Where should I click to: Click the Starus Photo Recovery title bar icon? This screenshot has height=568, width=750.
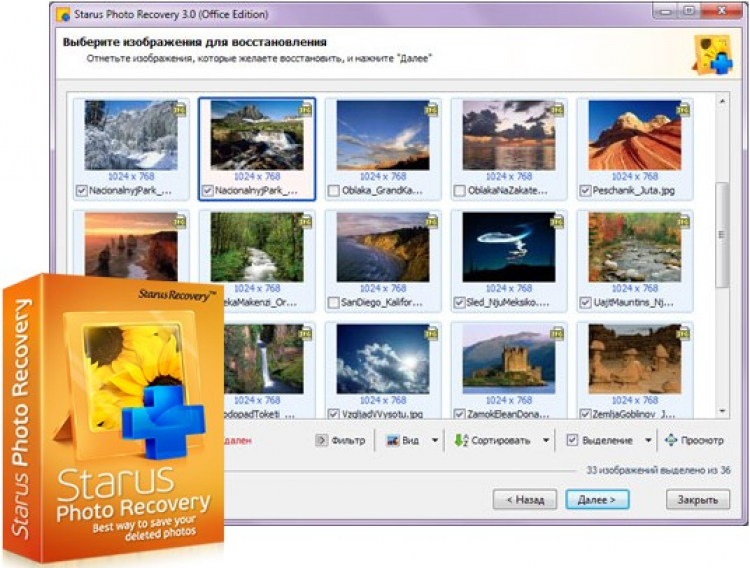tap(63, 14)
